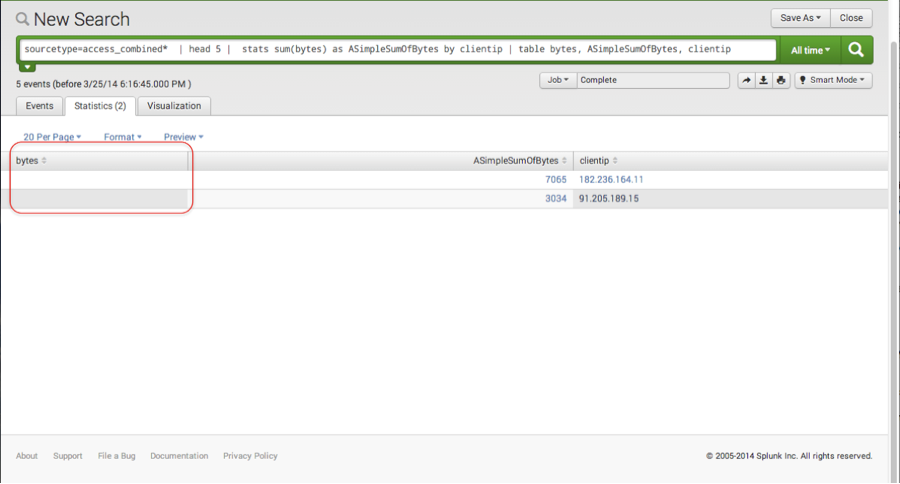Screen dimensions: 900x484
Task: Expand search bar with the green arrow handle
Action: coord(28,67)
